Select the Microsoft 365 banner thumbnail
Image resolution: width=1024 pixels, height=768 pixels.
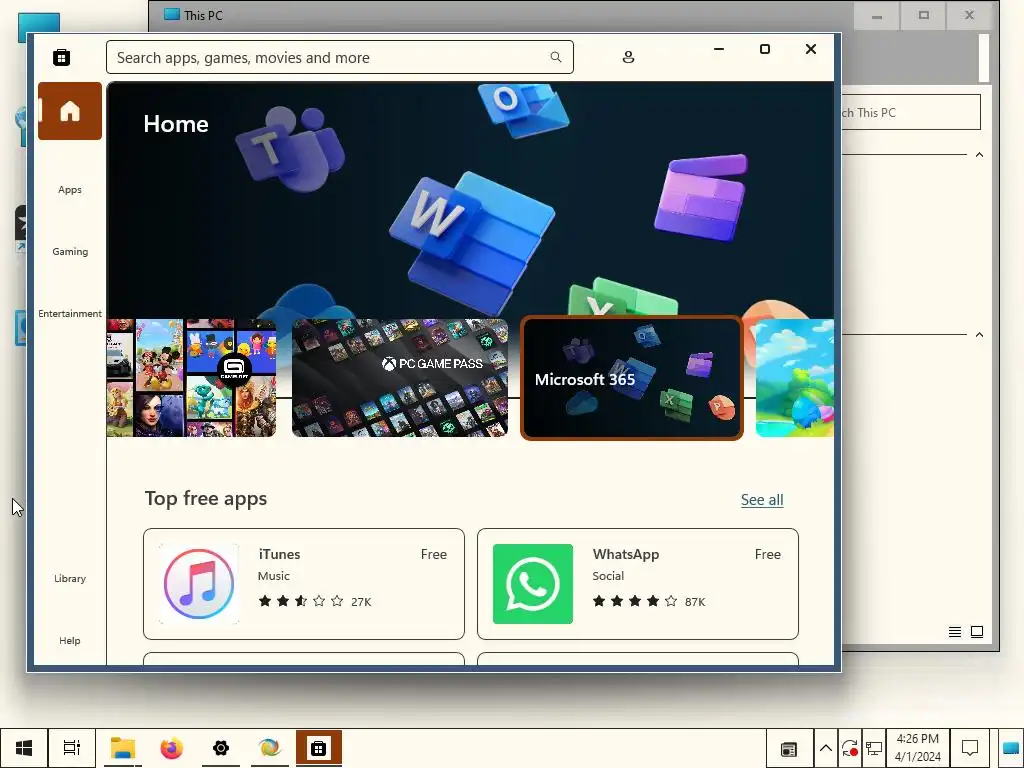click(x=632, y=378)
